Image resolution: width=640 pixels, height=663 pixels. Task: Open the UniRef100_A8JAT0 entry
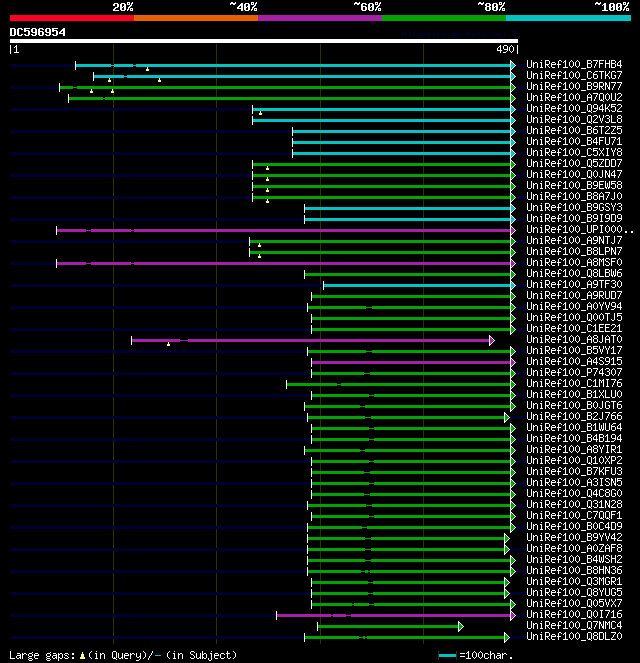574,339
